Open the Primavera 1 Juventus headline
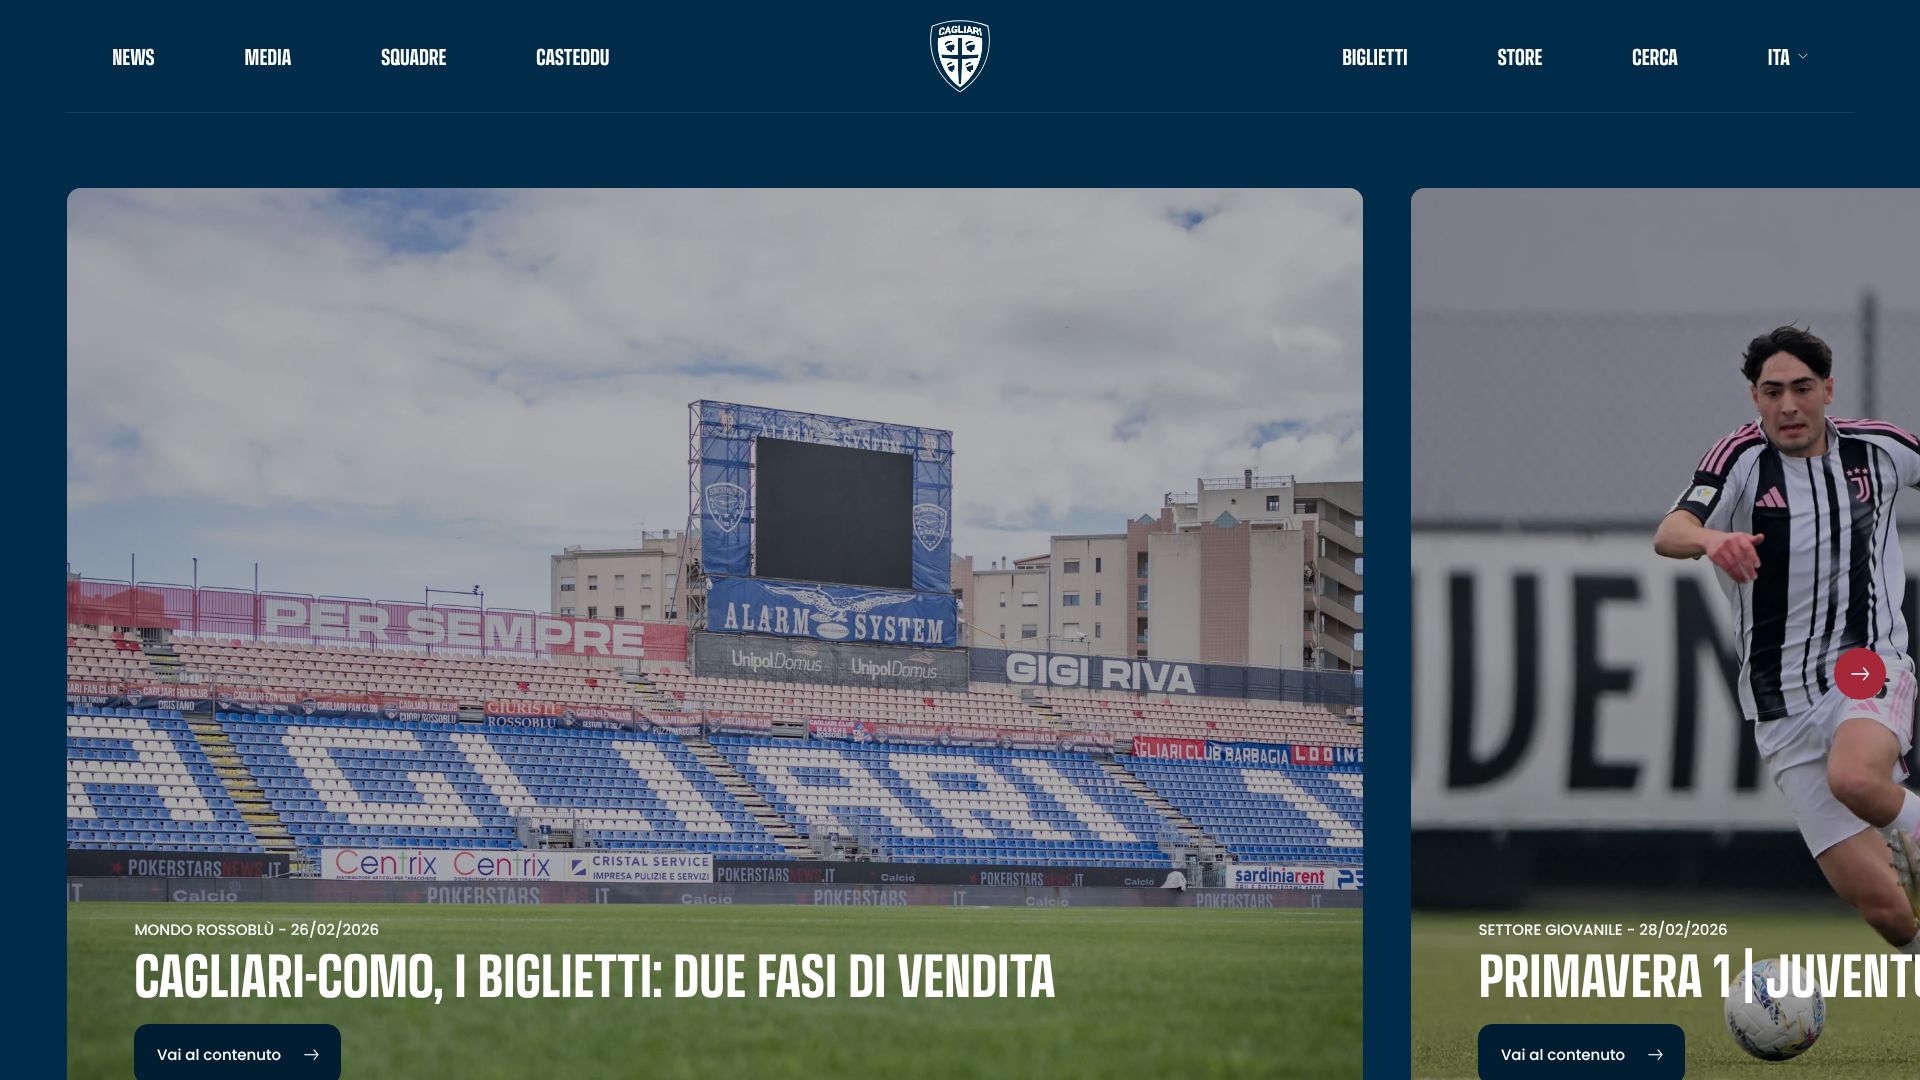The width and height of the screenshot is (1920, 1080). point(1699,977)
